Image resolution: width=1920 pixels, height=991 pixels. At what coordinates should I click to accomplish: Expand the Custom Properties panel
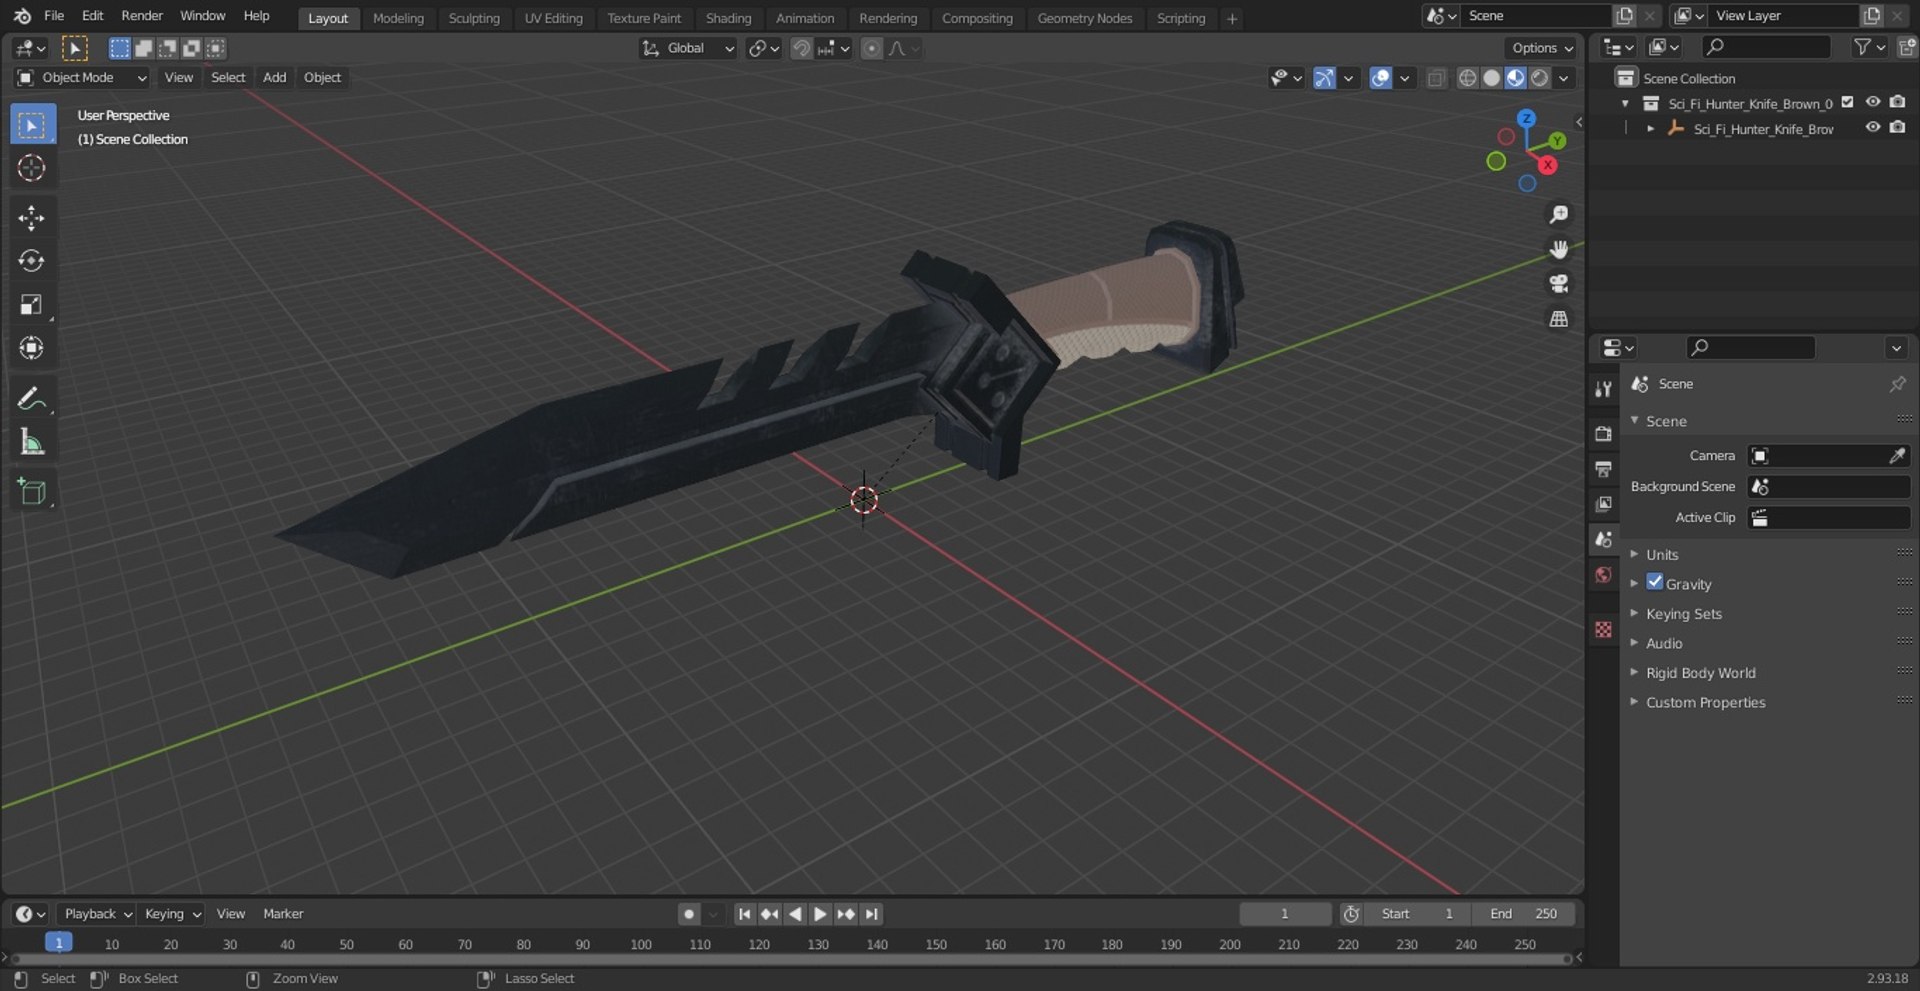pyautogui.click(x=1705, y=702)
